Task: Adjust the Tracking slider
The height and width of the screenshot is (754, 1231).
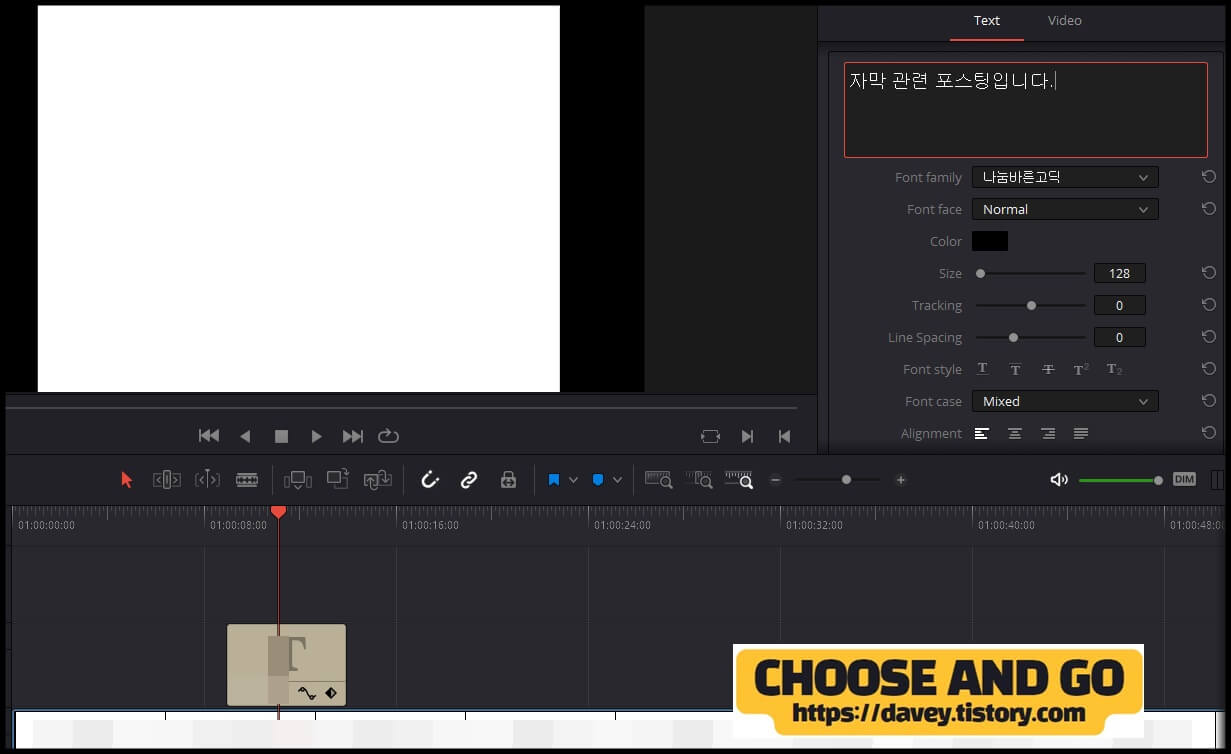Action: [x=1030, y=305]
